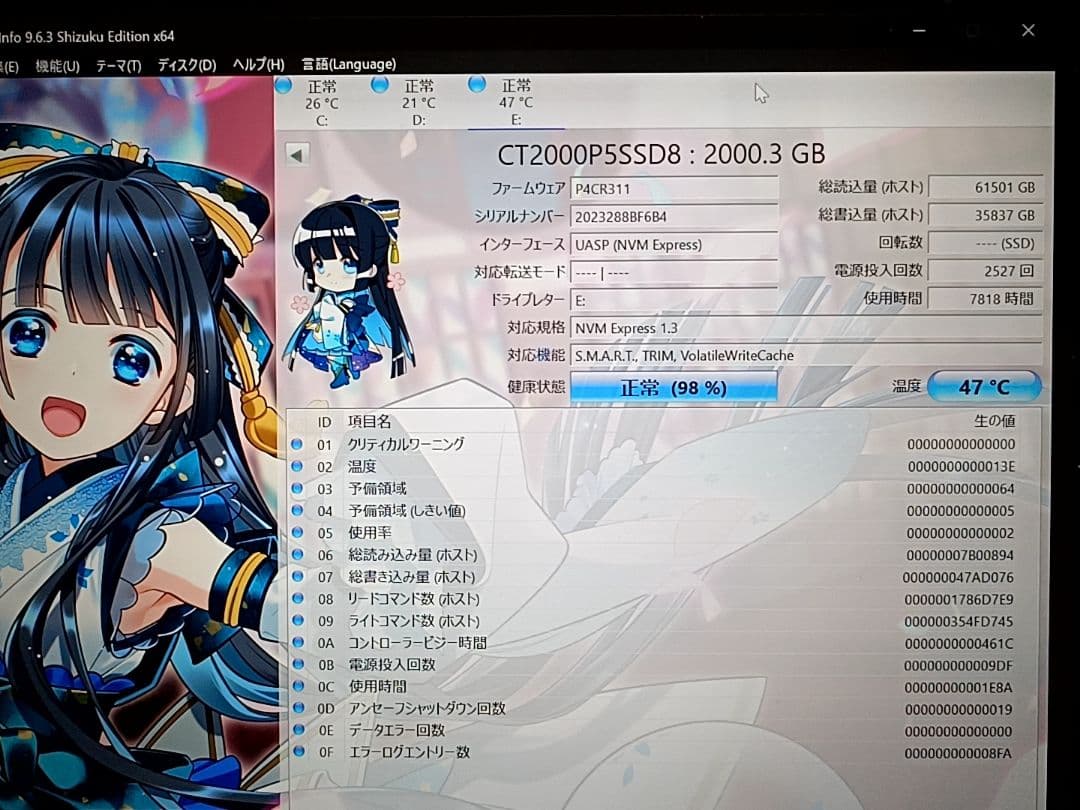Viewport: 1080px width, 810px height.
Task: Click the status dot for row 0C
Action: [x=298, y=686]
